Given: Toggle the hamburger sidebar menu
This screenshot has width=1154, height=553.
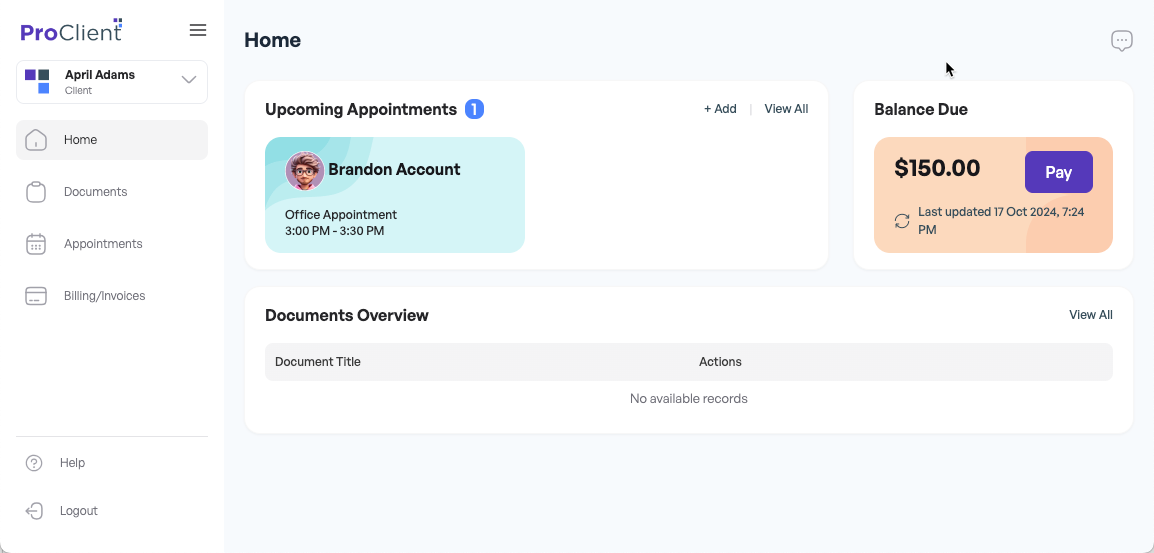Looking at the screenshot, I should [197, 30].
